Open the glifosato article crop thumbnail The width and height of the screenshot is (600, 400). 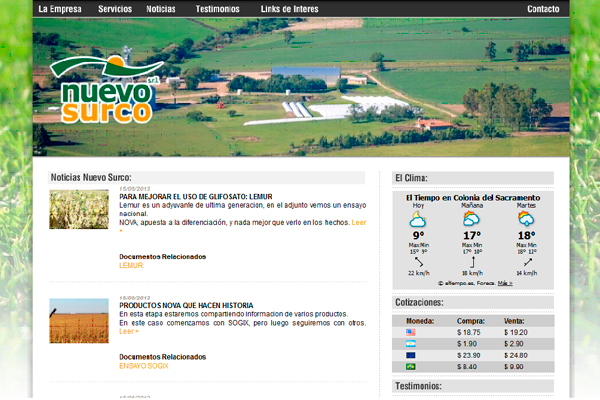[79, 209]
